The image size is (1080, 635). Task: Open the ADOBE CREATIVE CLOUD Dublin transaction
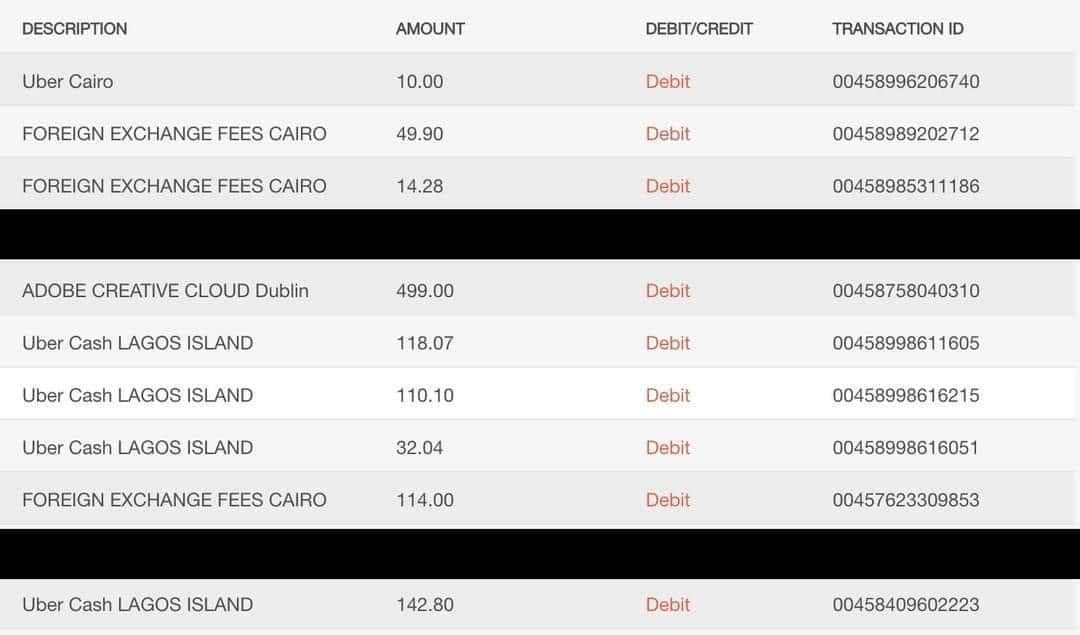(x=537, y=291)
